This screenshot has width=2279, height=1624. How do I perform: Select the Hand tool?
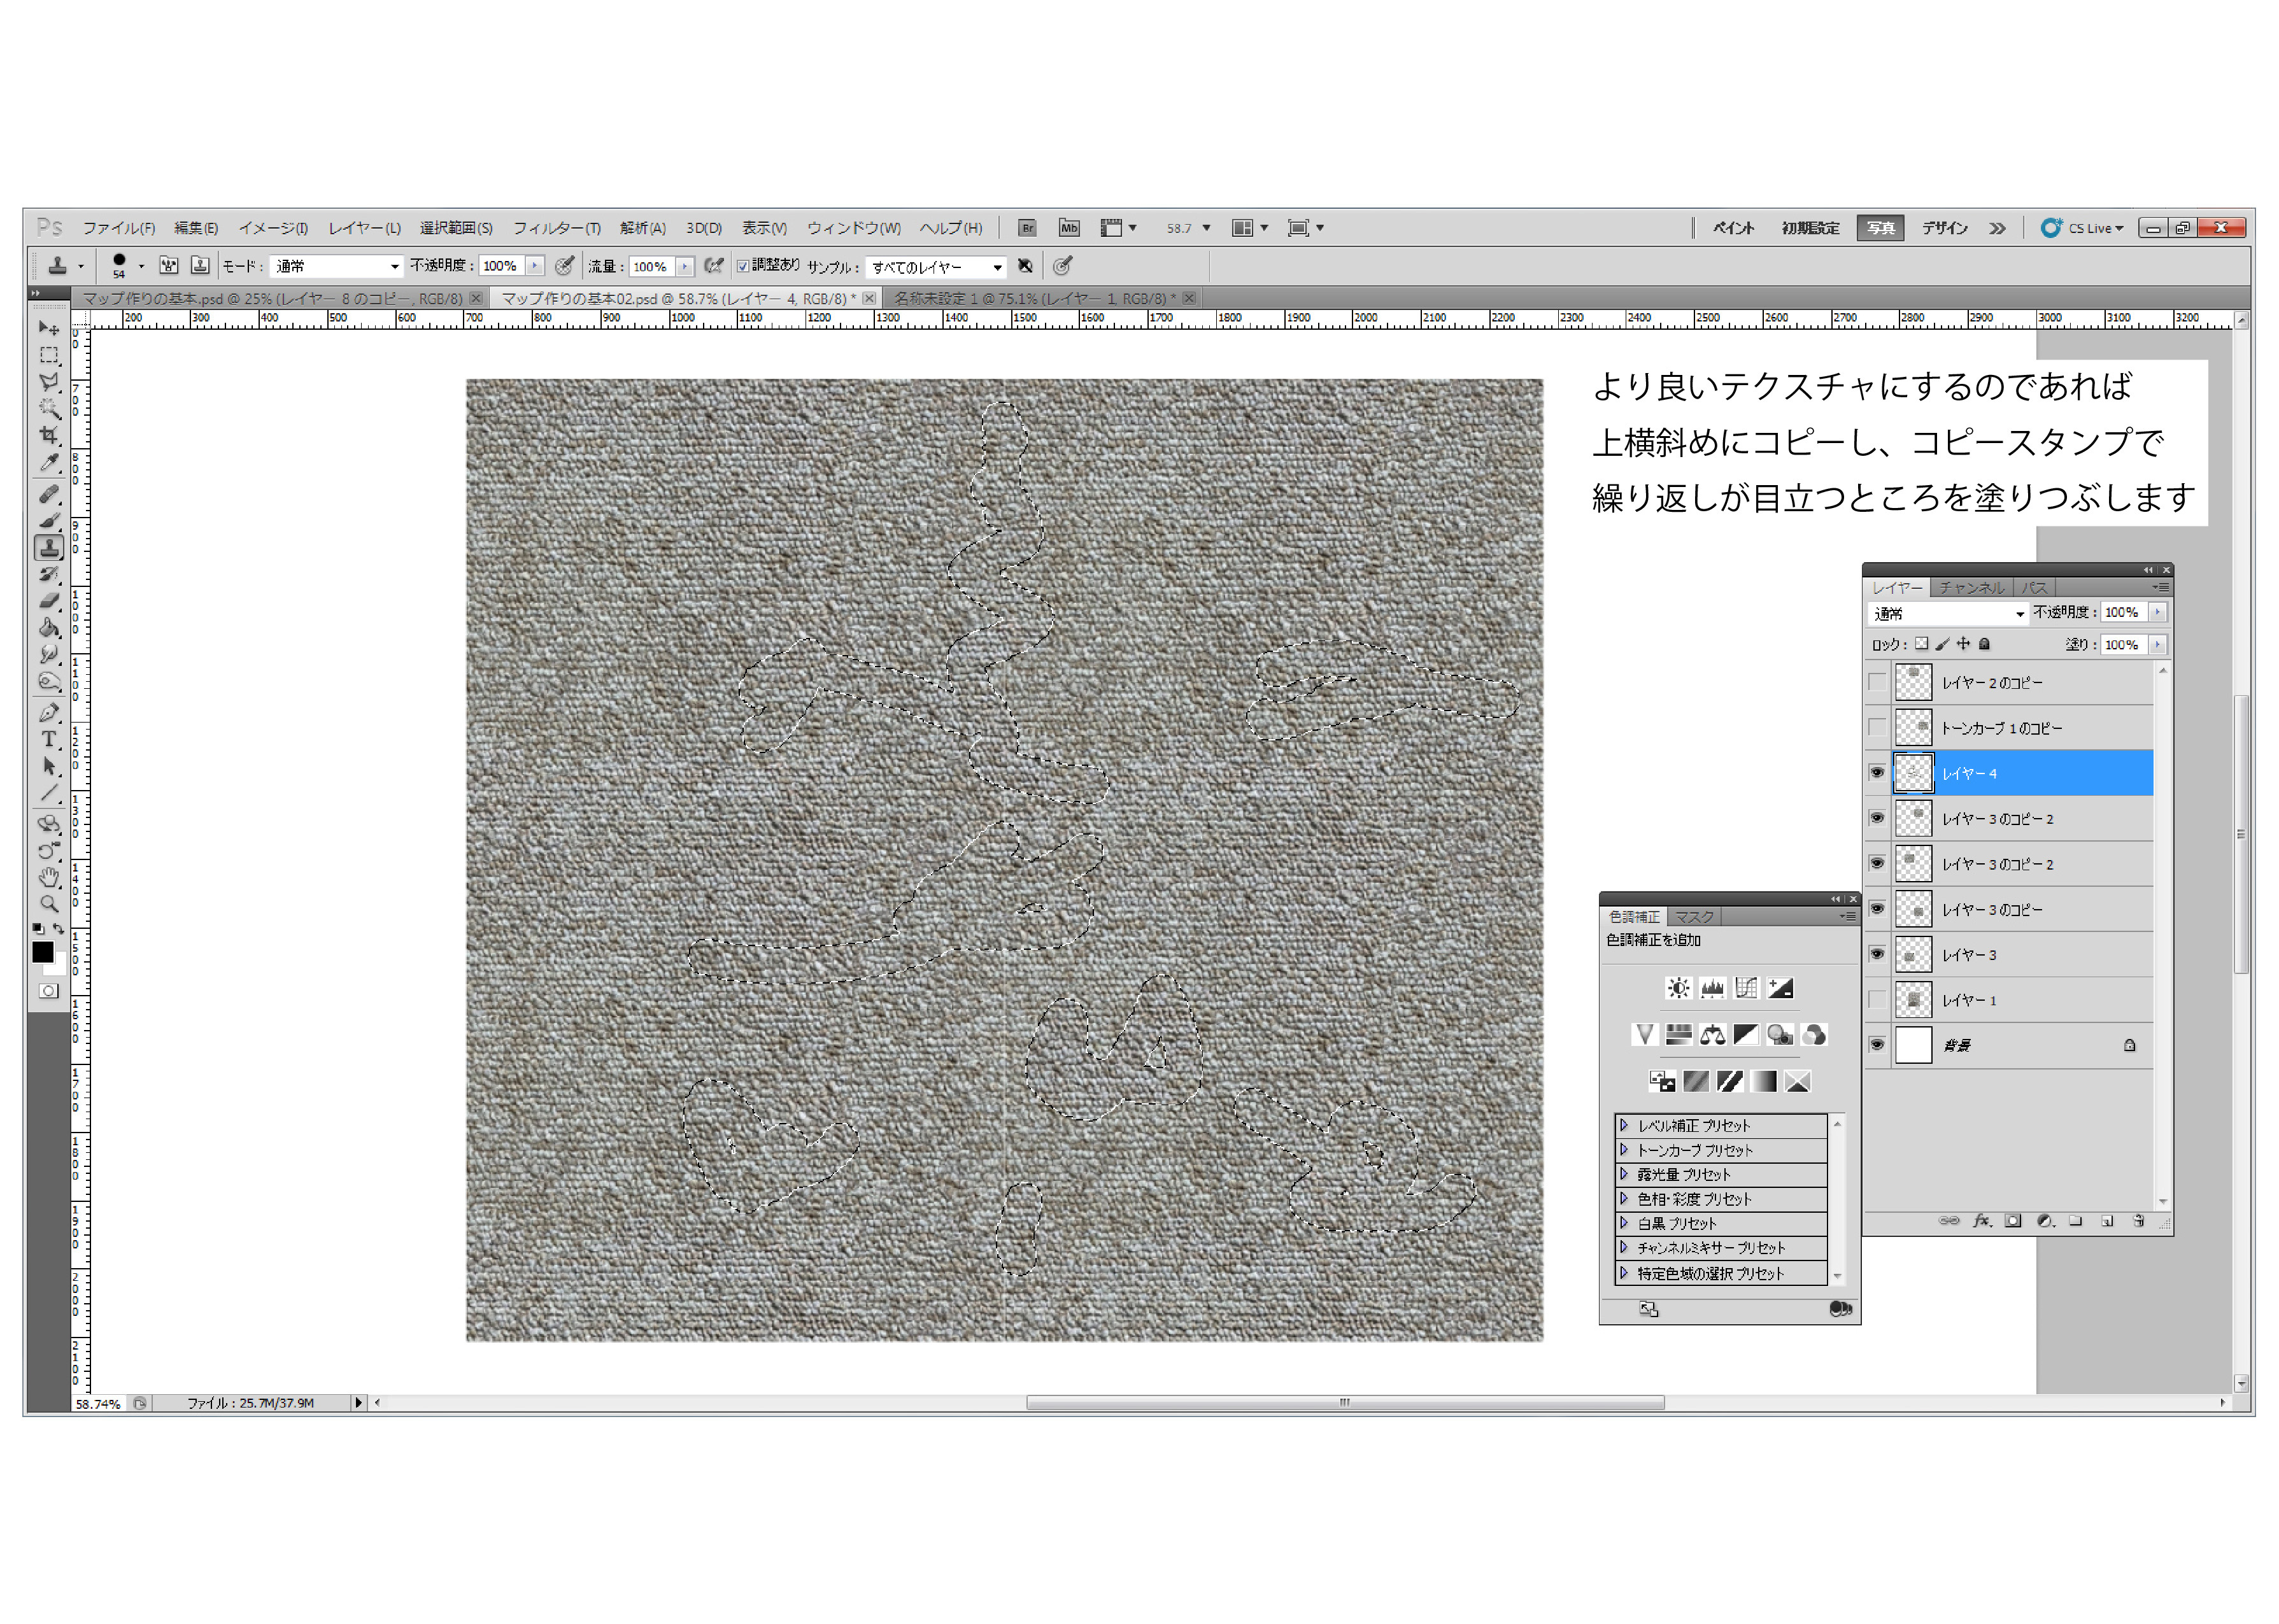pos(48,877)
